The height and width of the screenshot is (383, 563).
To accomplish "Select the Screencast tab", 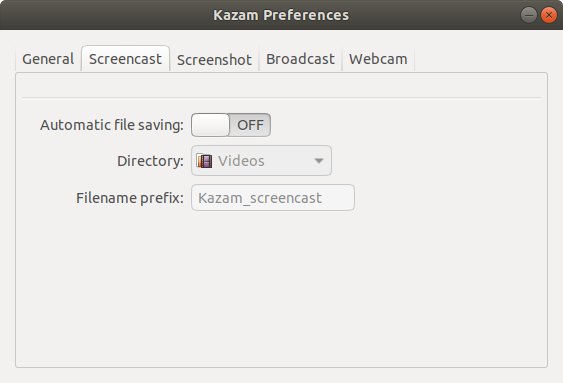I will (125, 59).
